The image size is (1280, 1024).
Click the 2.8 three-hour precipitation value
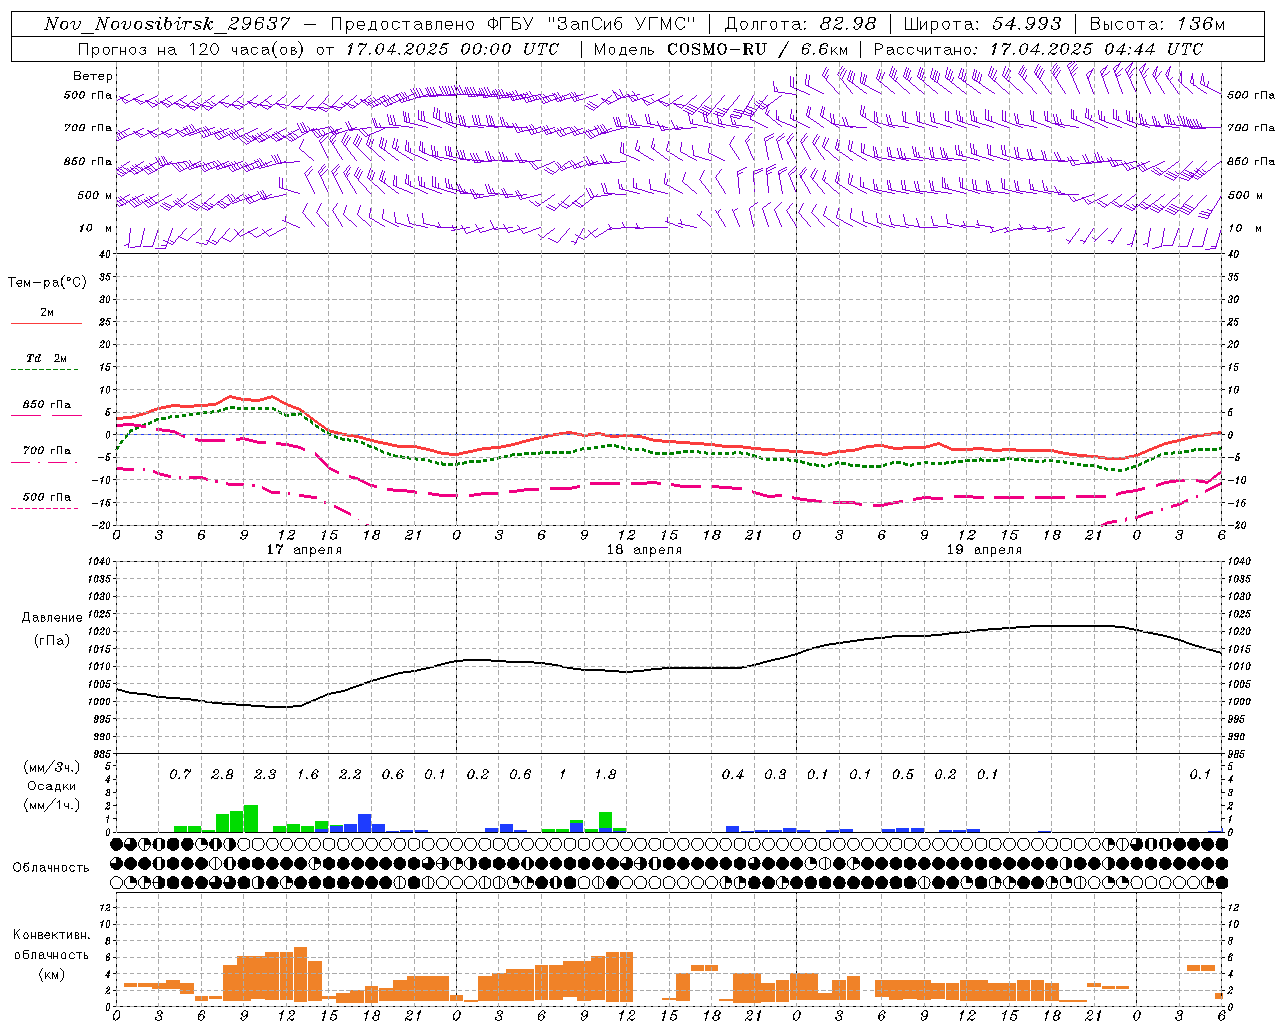[222, 774]
